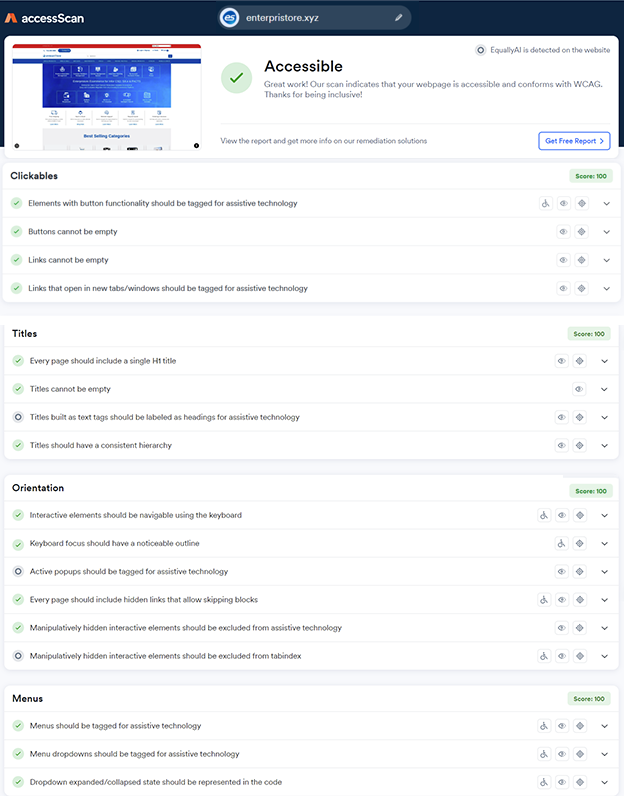The image size is (624, 796).
Task: Click wheelchair icon on dropdown expanded/collapsed state row
Action: [x=544, y=782]
